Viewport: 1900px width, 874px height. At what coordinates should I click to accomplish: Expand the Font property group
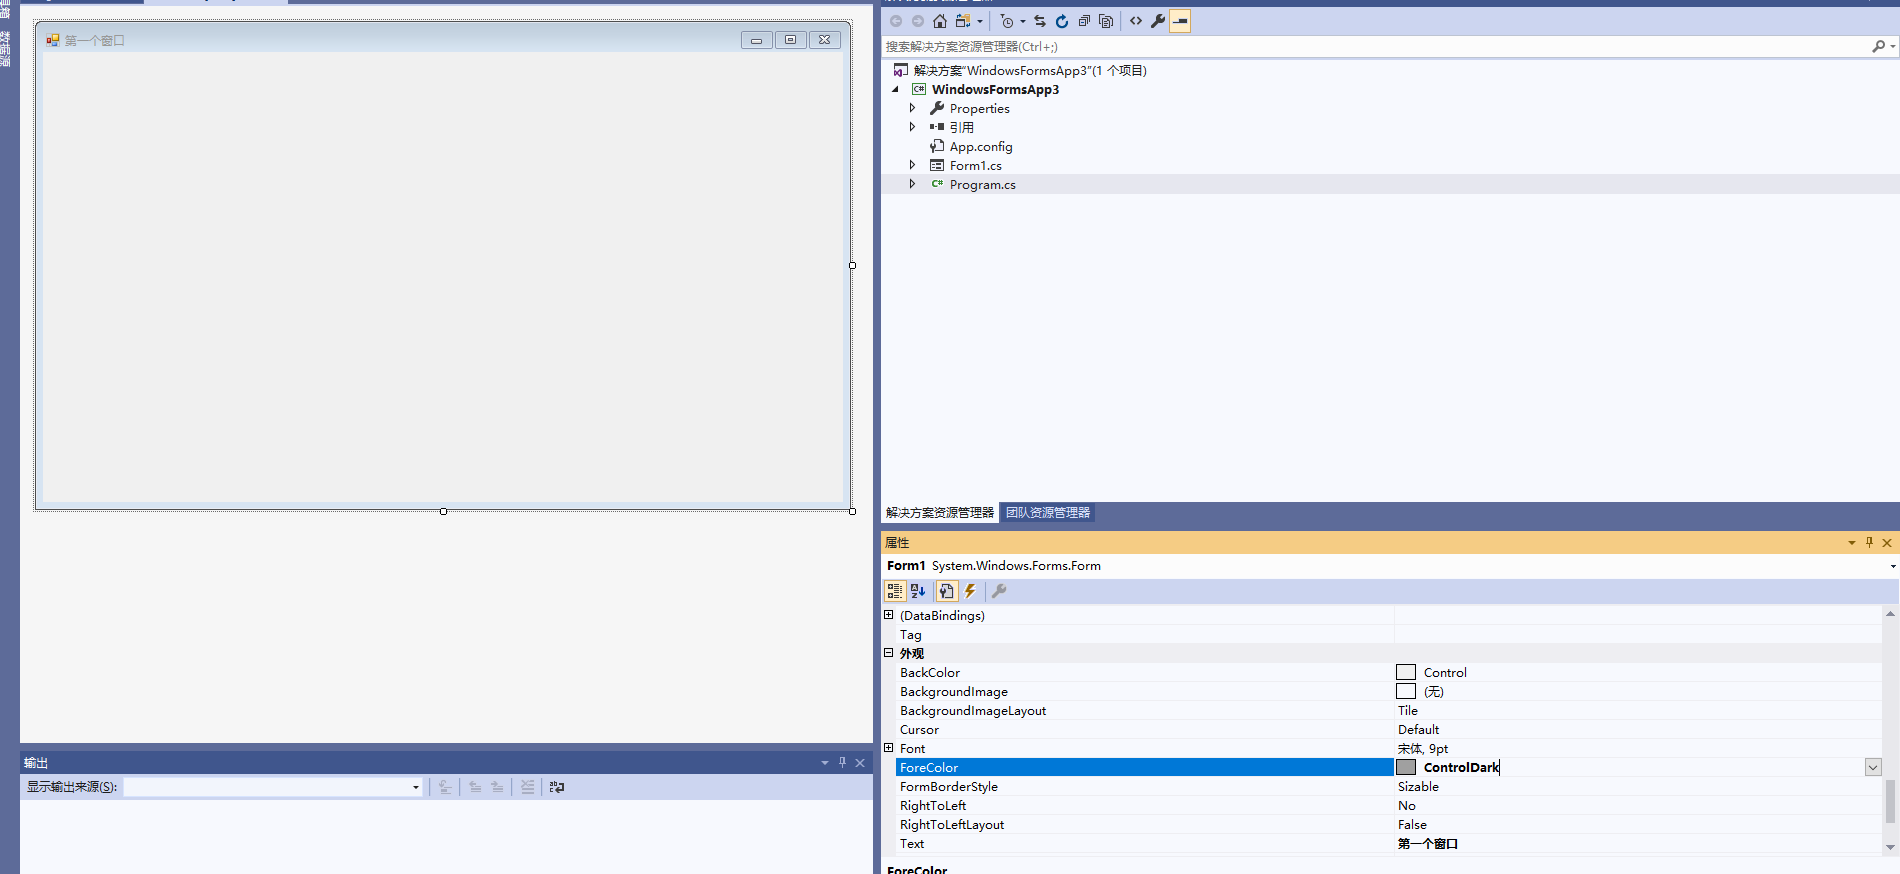coord(888,748)
